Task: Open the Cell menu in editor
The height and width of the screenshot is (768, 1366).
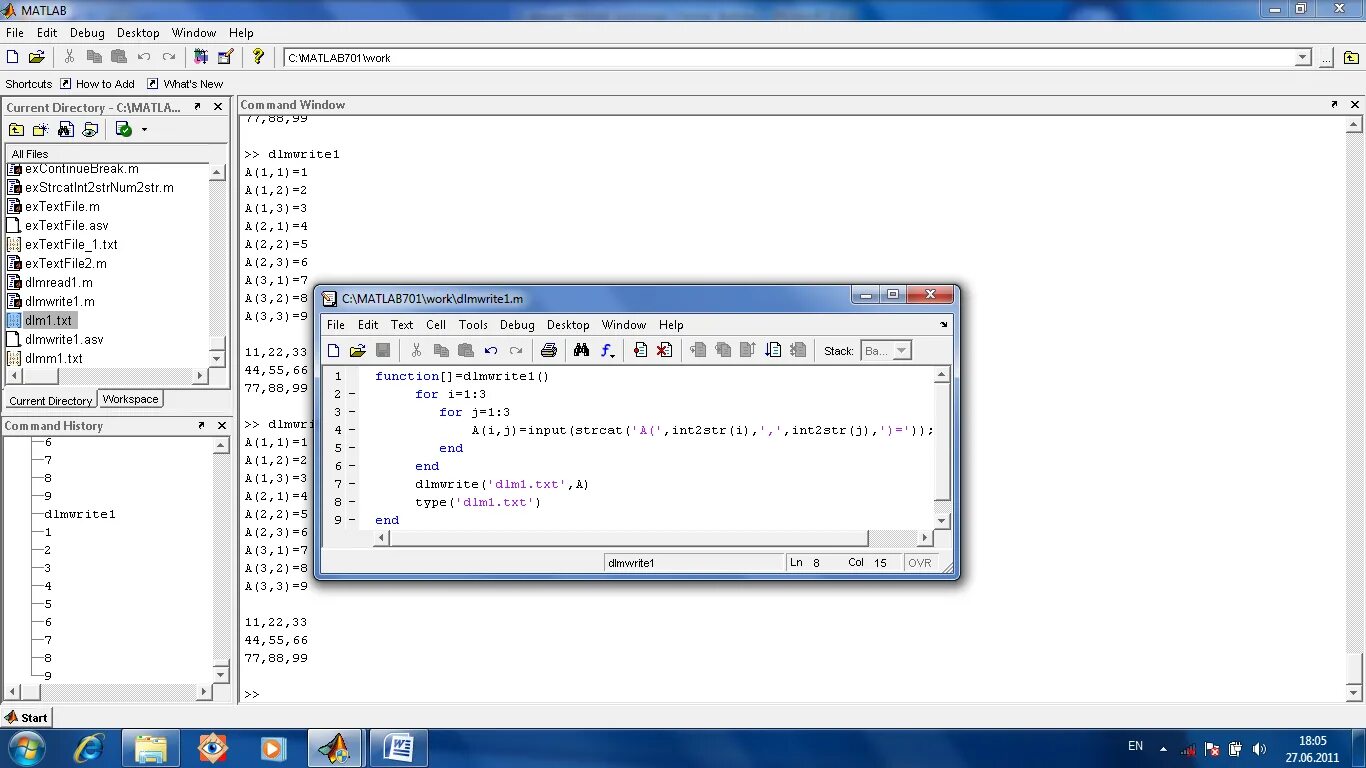Action: [x=436, y=325]
